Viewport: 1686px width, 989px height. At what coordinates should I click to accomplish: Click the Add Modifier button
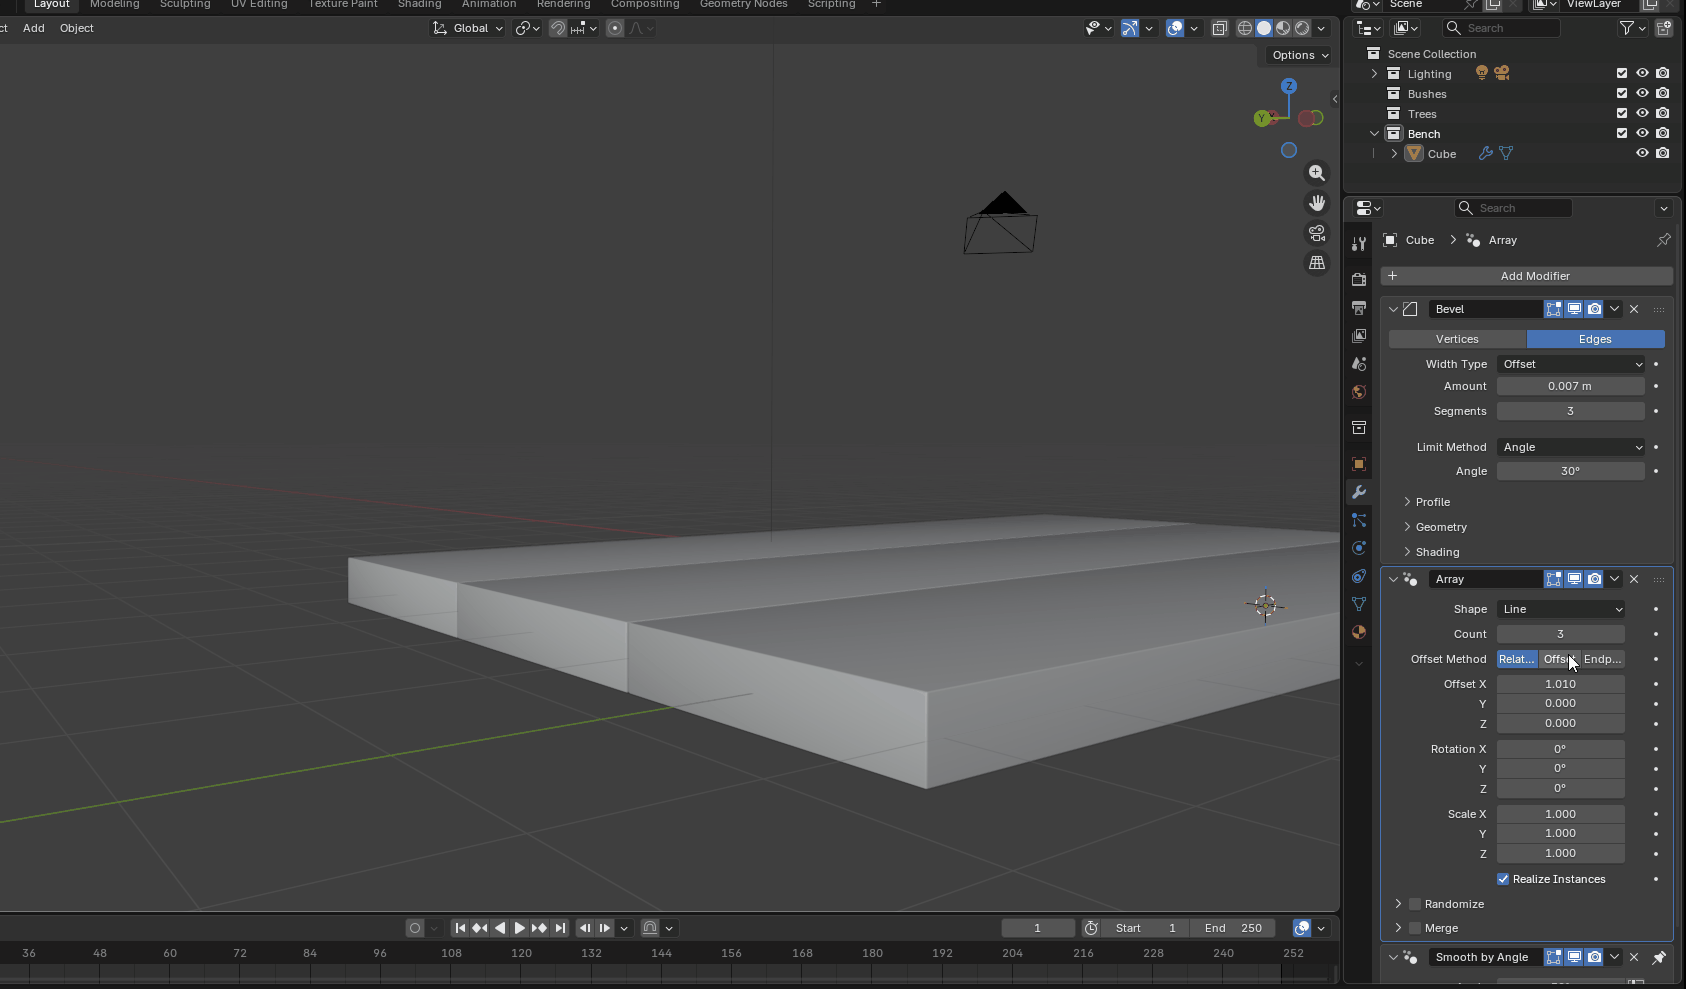click(x=1527, y=276)
